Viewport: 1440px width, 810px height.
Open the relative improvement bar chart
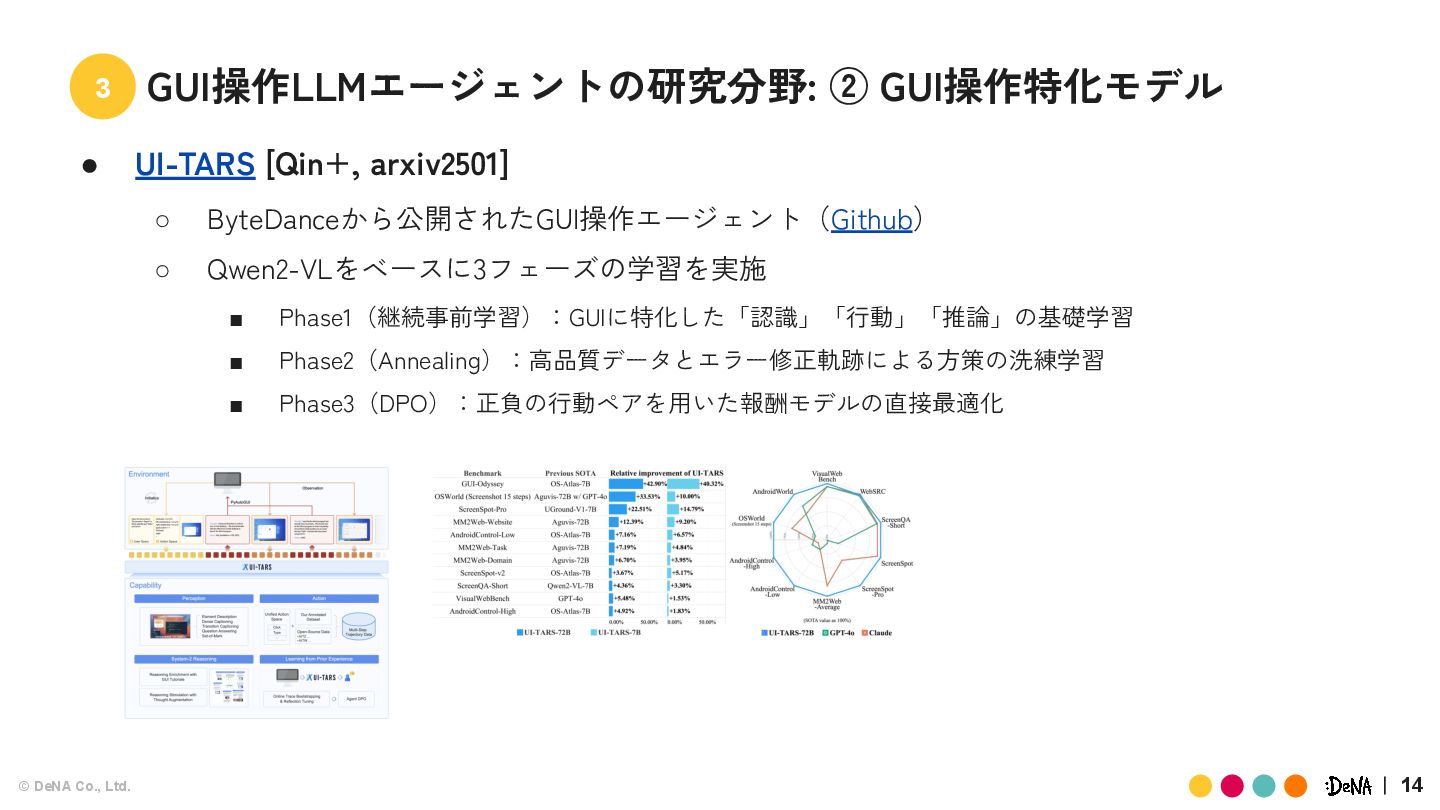(x=580, y=552)
